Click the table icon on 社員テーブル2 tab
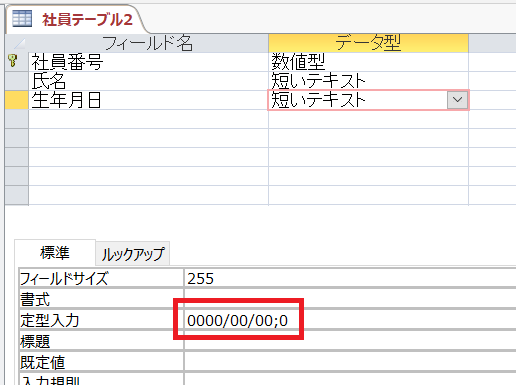This screenshot has width=516, height=385. [22, 19]
